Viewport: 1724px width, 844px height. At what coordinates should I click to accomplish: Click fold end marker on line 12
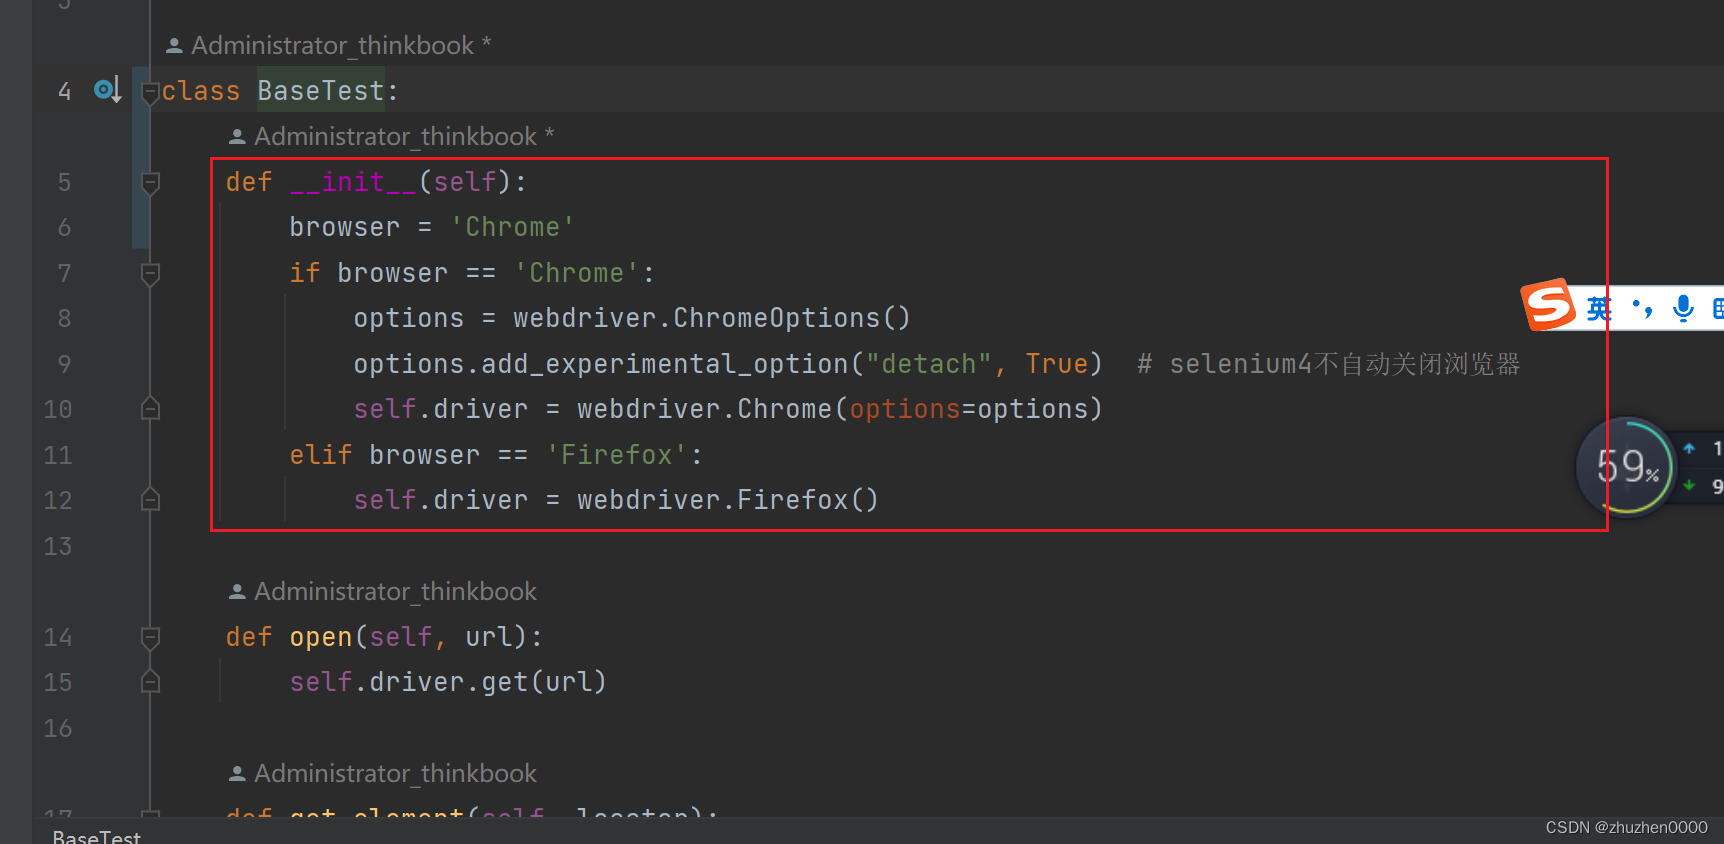[150, 499]
